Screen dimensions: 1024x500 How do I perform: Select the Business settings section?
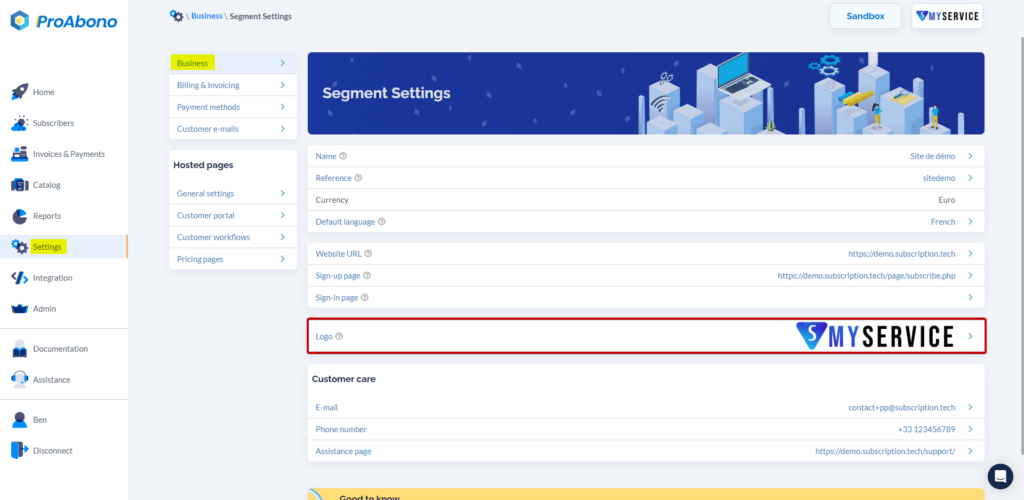coord(232,63)
